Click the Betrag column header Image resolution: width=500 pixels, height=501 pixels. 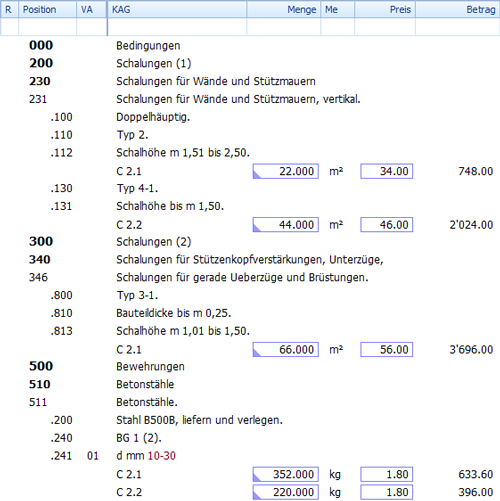457,9
